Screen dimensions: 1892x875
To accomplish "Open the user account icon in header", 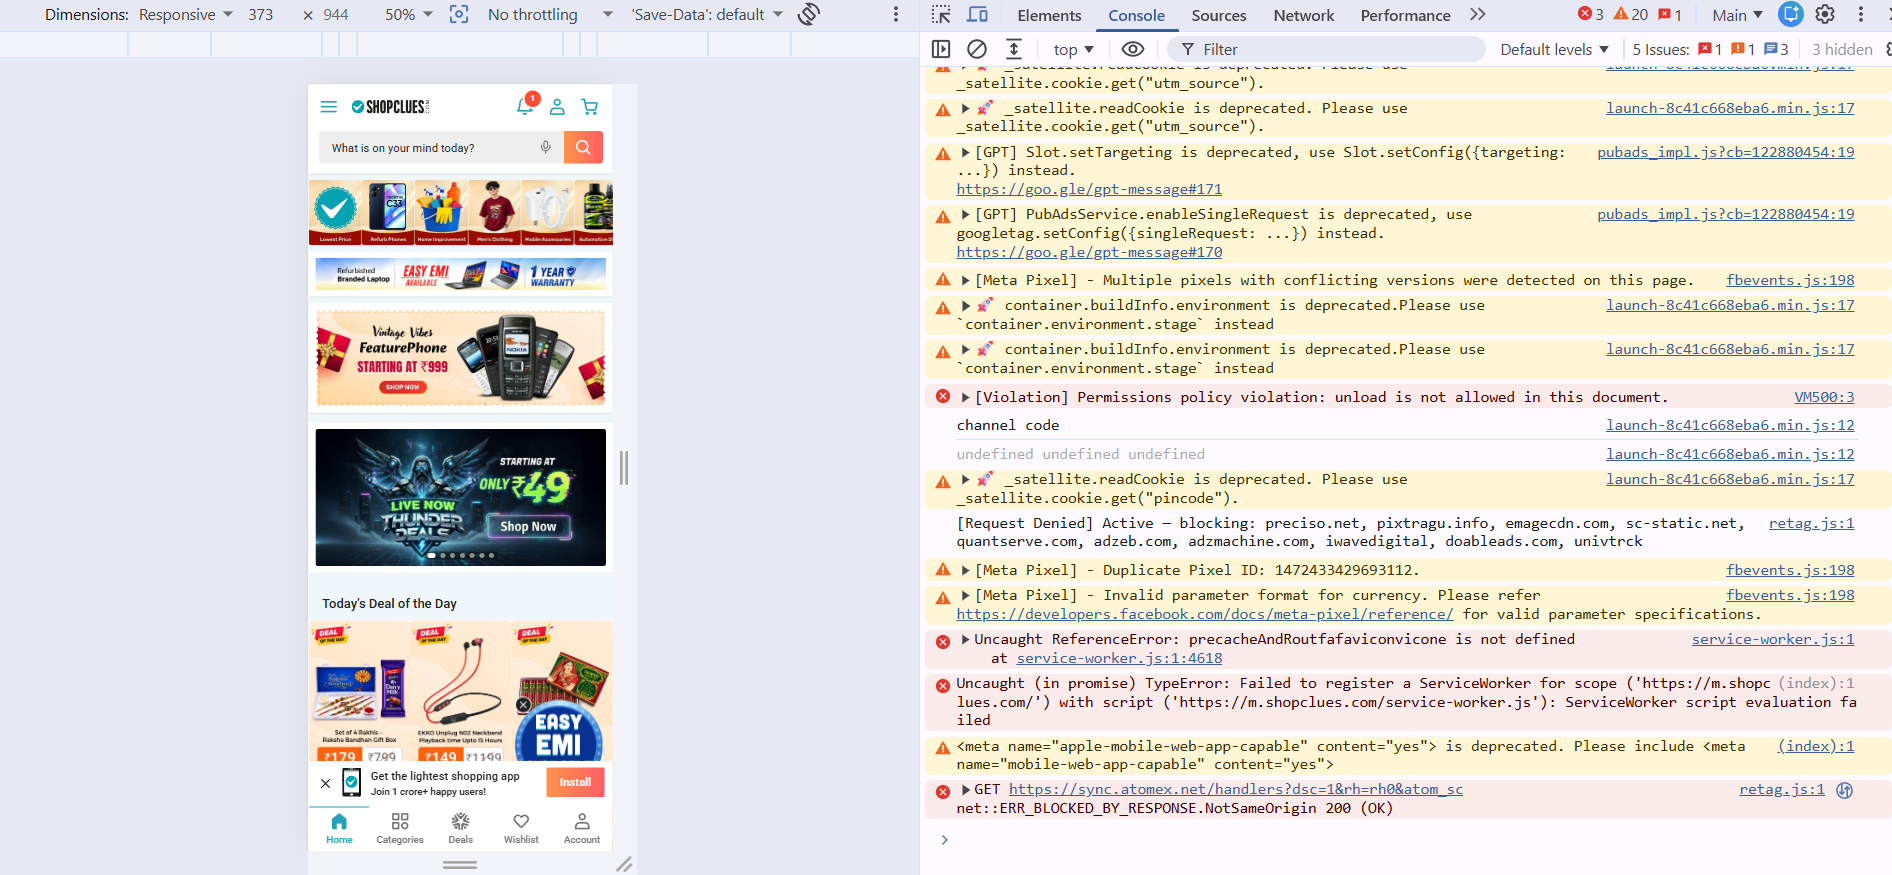I will (557, 107).
